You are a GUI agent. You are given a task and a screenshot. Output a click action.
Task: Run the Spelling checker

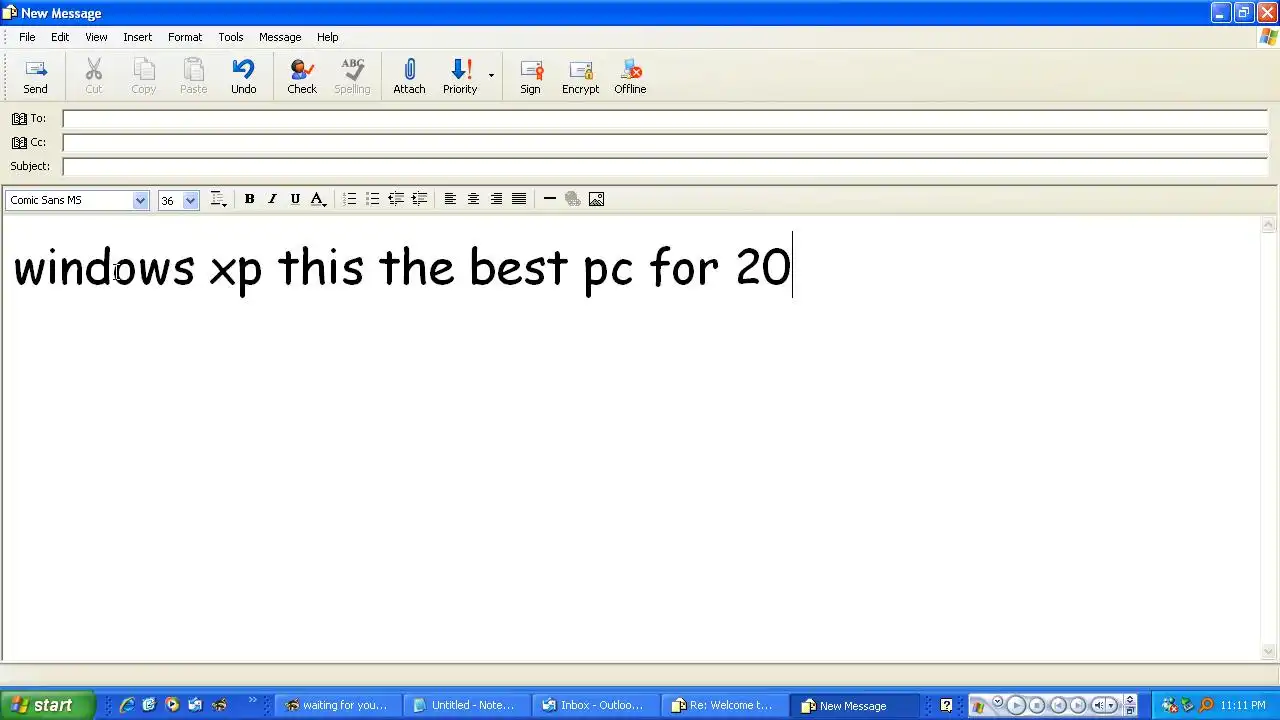pyautogui.click(x=352, y=77)
